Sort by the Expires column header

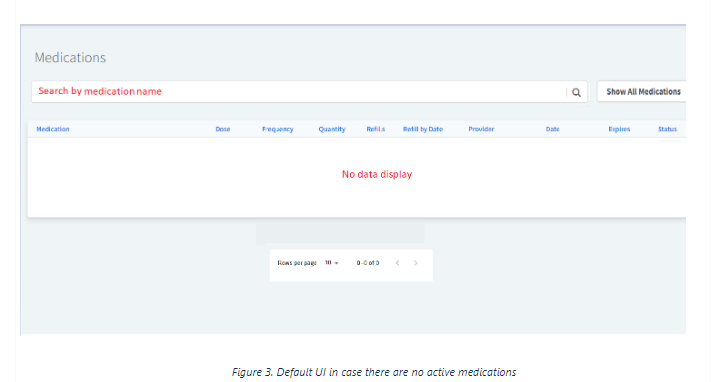[x=619, y=129]
